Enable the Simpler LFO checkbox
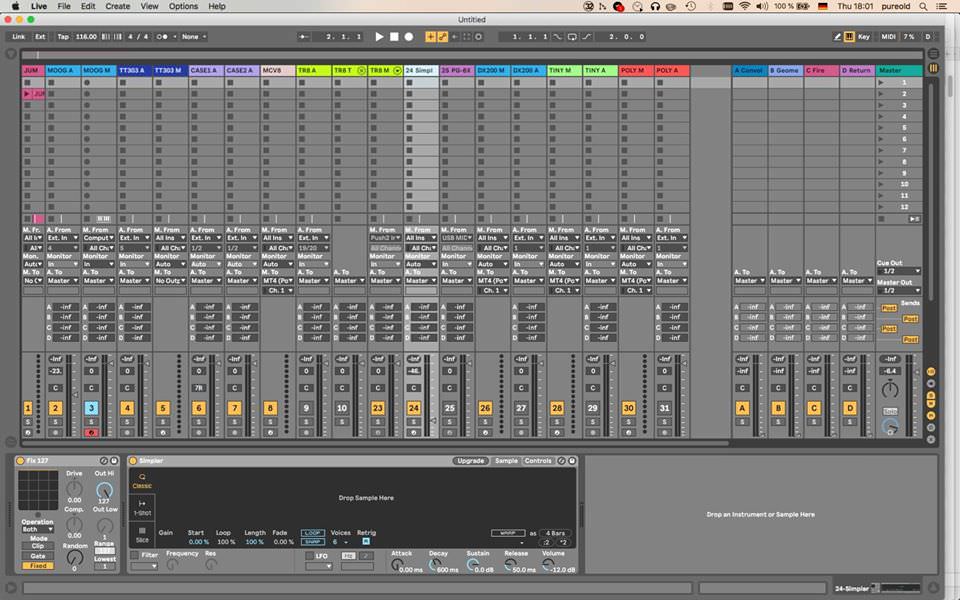This screenshot has height=600, width=960. point(309,556)
